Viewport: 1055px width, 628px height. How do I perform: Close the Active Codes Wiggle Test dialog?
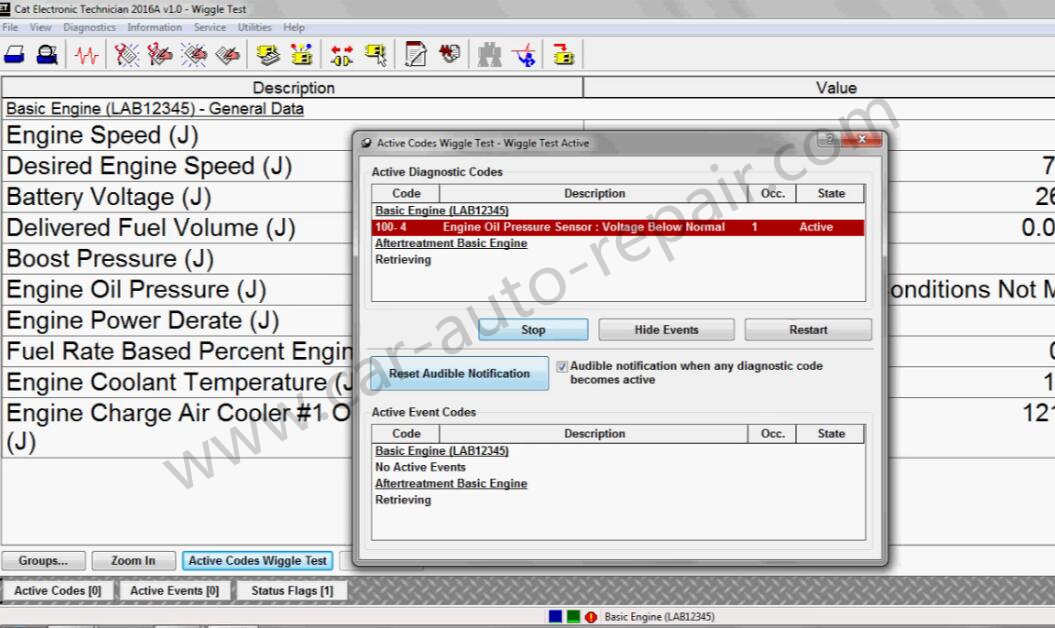click(x=862, y=139)
